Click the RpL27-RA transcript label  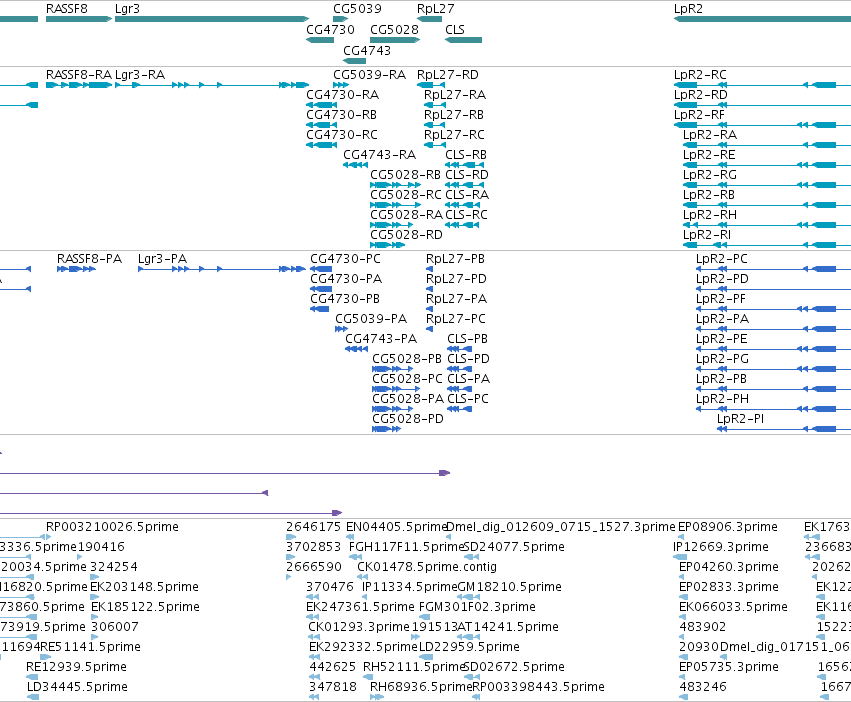[455, 94]
